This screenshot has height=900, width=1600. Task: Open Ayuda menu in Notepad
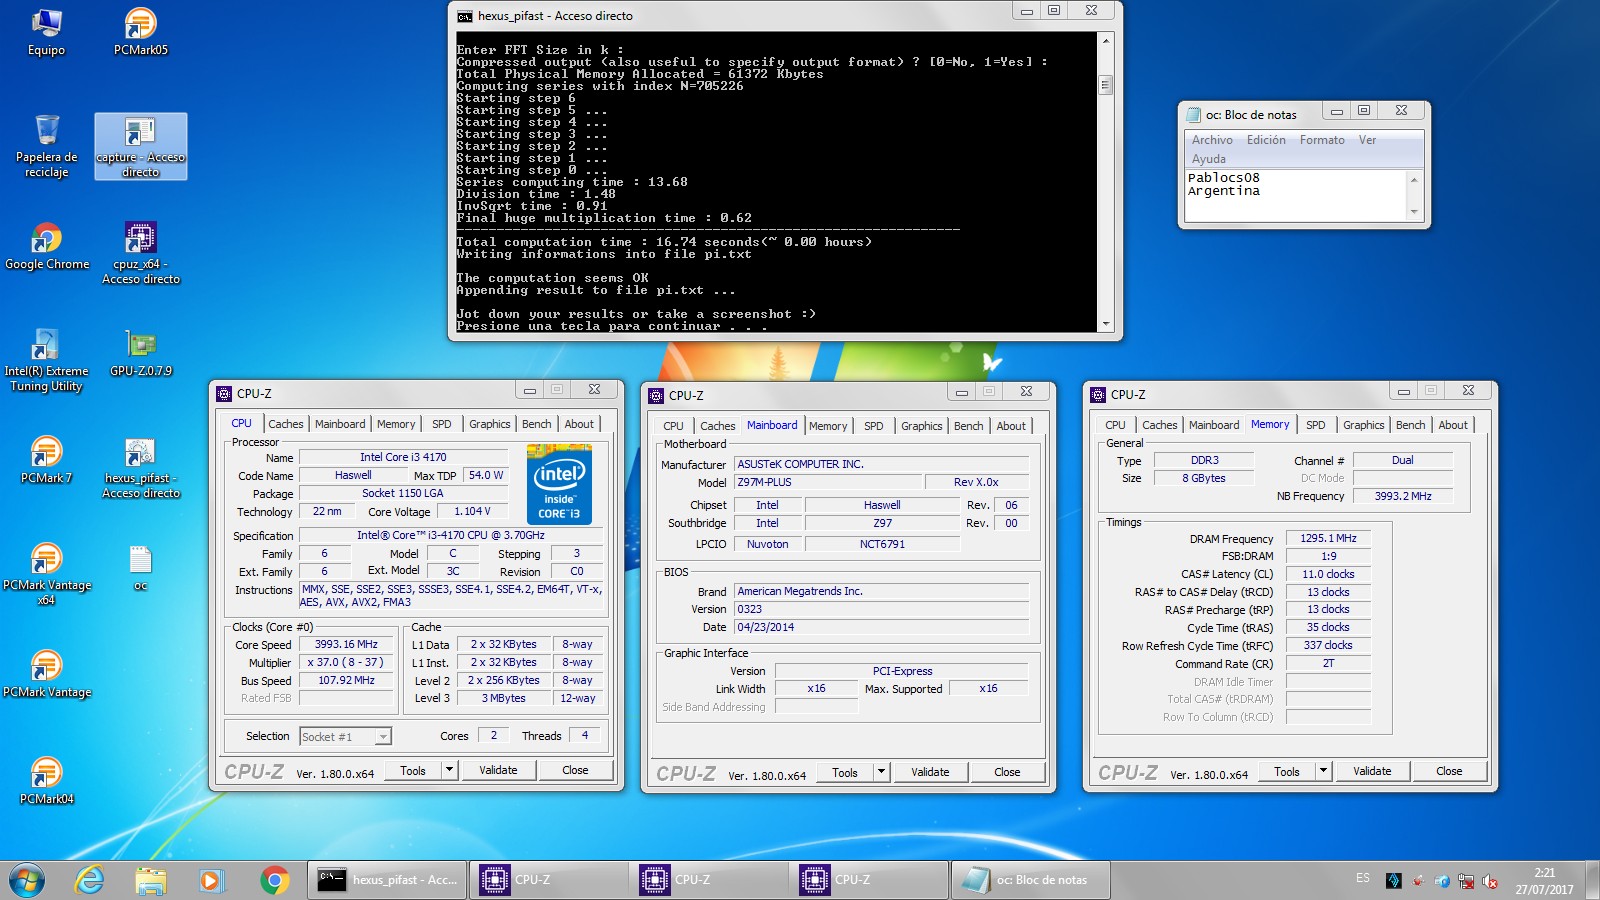click(x=1208, y=159)
